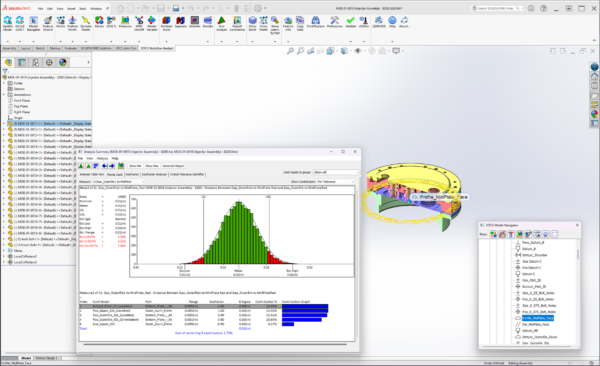This screenshot has height=366, width=600.
Task: Open the GD&T tool in the ribbon
Action: [111, 22]
